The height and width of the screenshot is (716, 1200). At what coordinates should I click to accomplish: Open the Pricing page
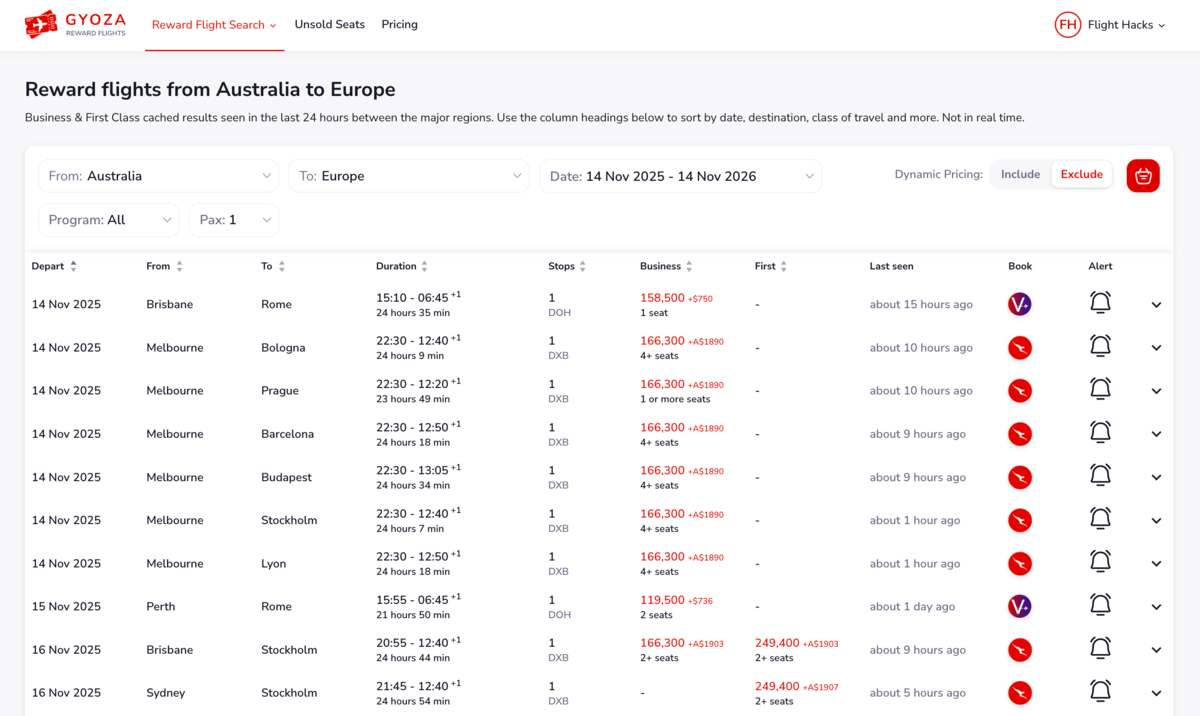[399, 24]
